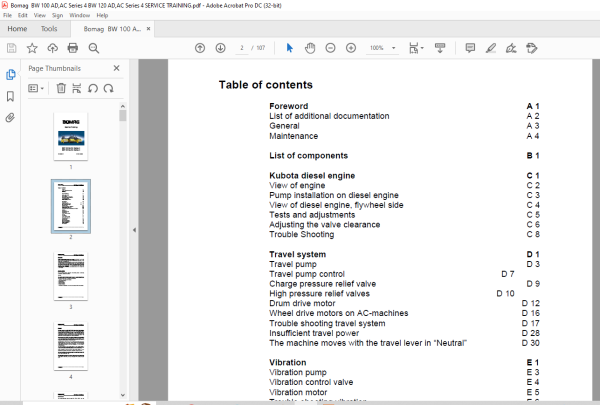Rotate page clockwise in Thumbnails panel

[x=109, y=88]
